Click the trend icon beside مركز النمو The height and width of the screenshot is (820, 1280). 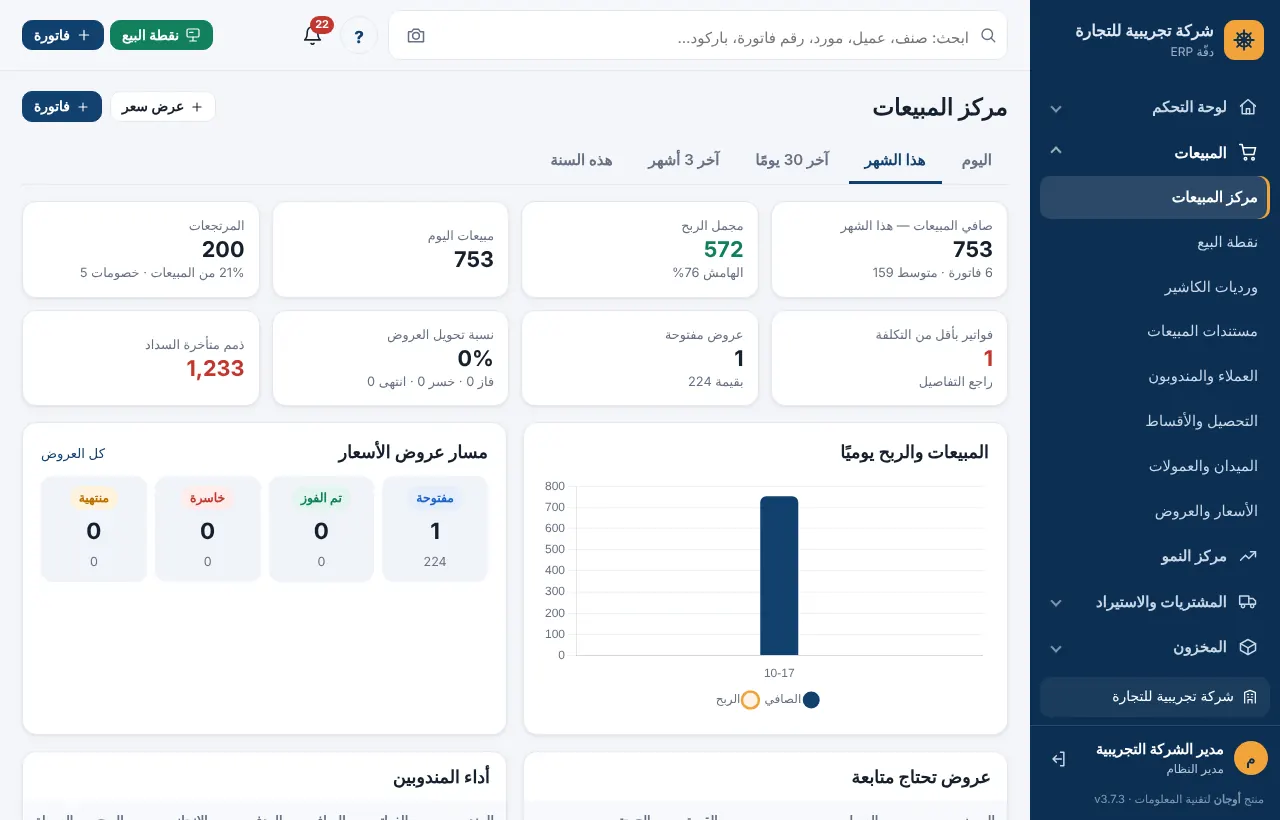click(1248, 556)
